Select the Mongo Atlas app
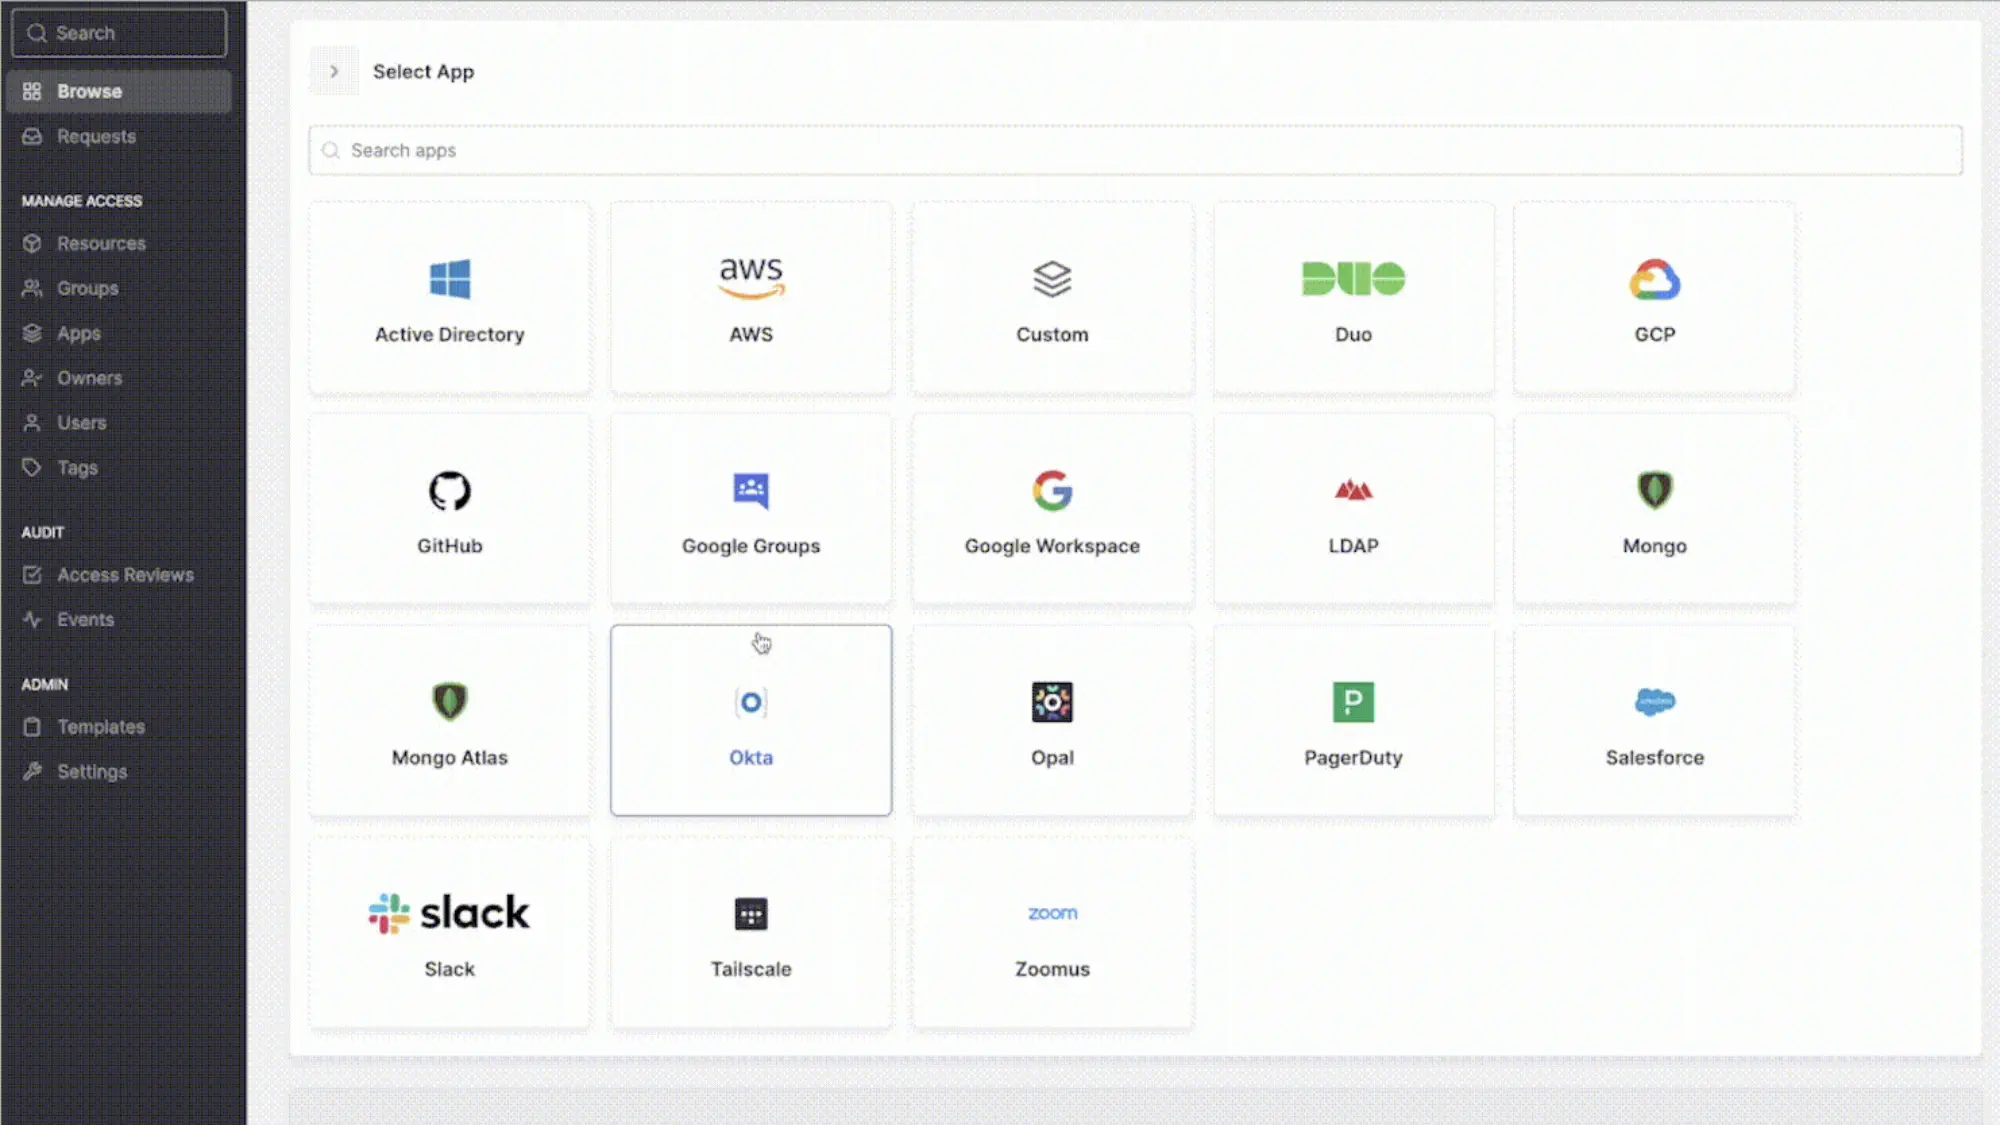The image size is (2000, 1125). pyautogui.click(x=449, y=720)
